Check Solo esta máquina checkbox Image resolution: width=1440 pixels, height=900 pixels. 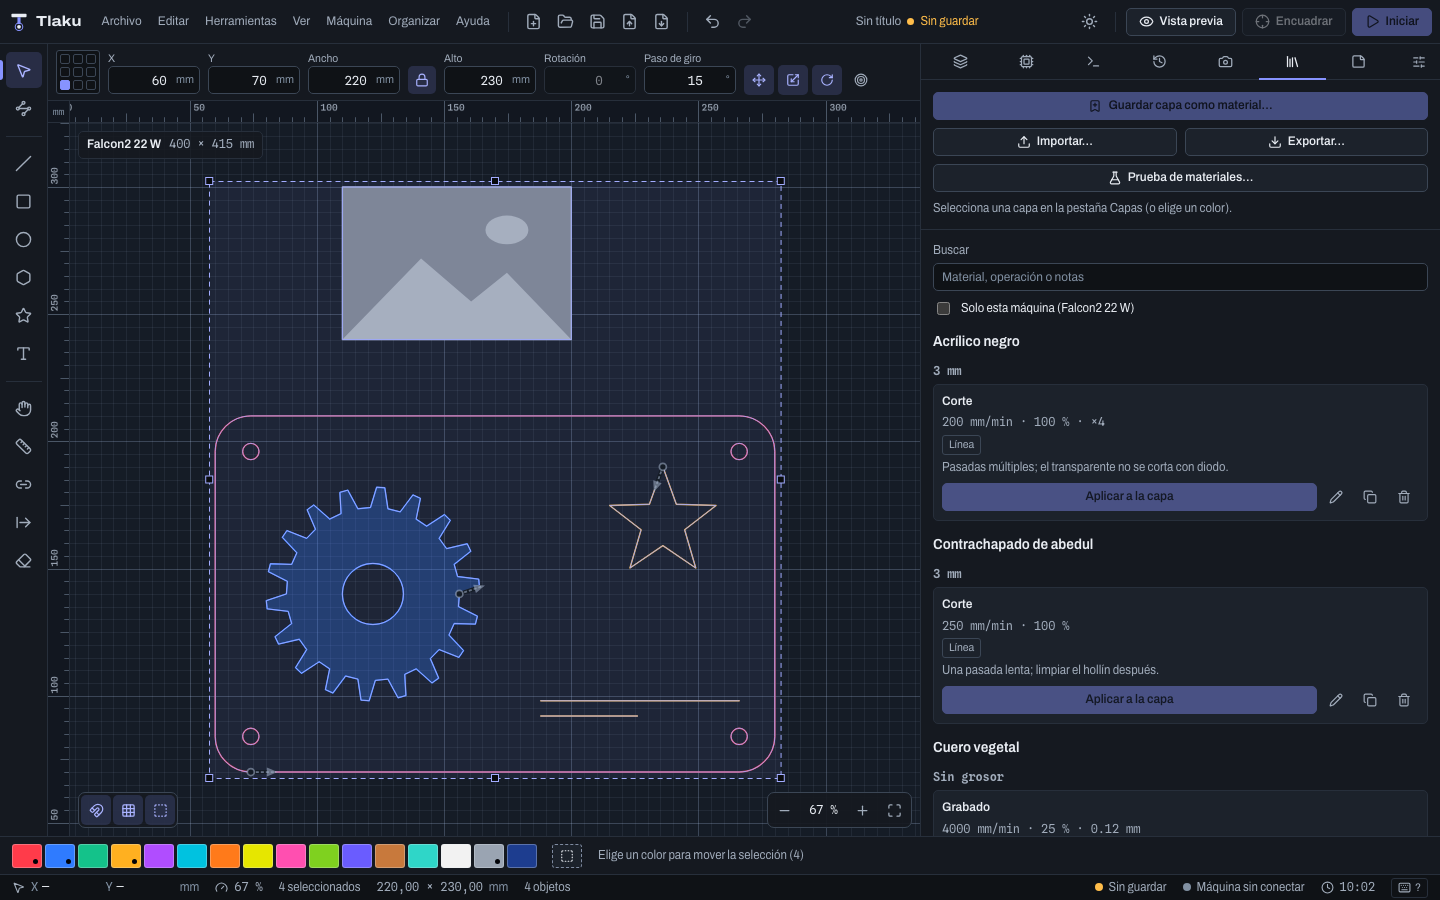tap(943, 308)
